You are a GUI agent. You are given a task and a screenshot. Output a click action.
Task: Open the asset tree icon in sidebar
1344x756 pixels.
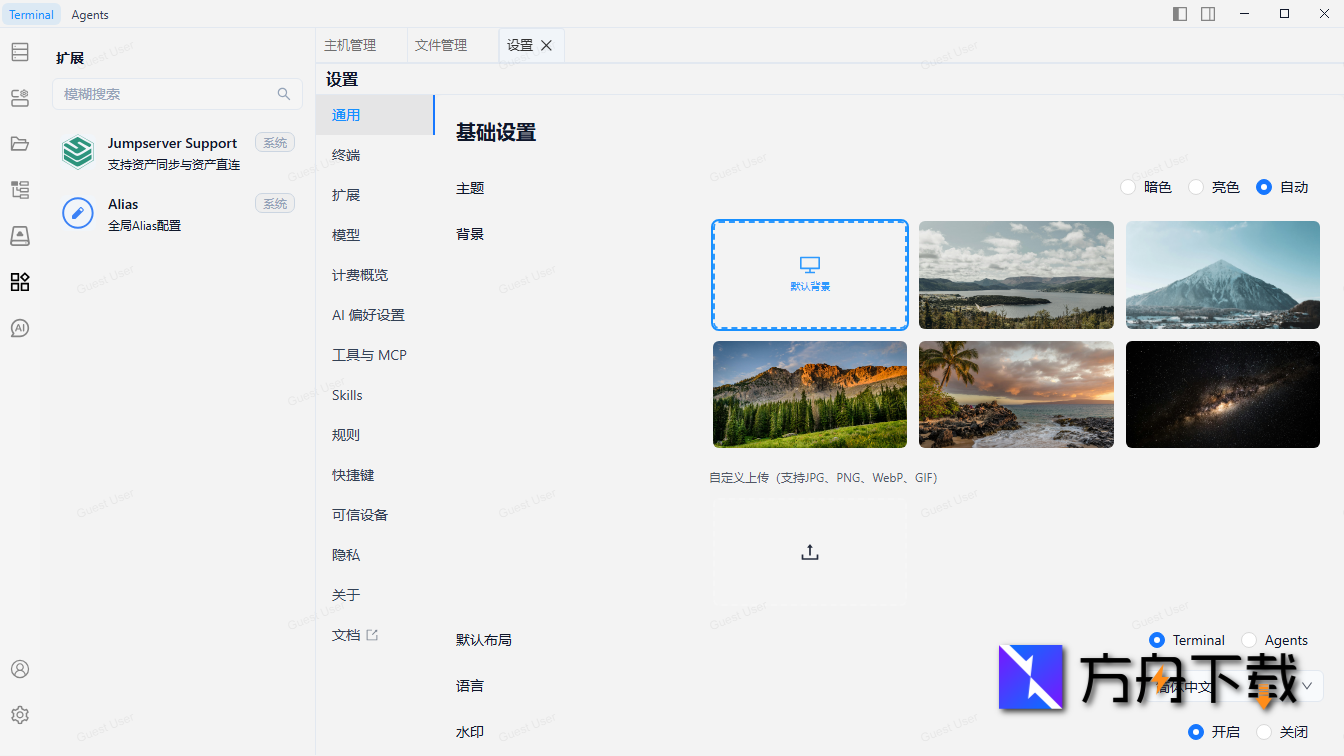coord(19,189)
